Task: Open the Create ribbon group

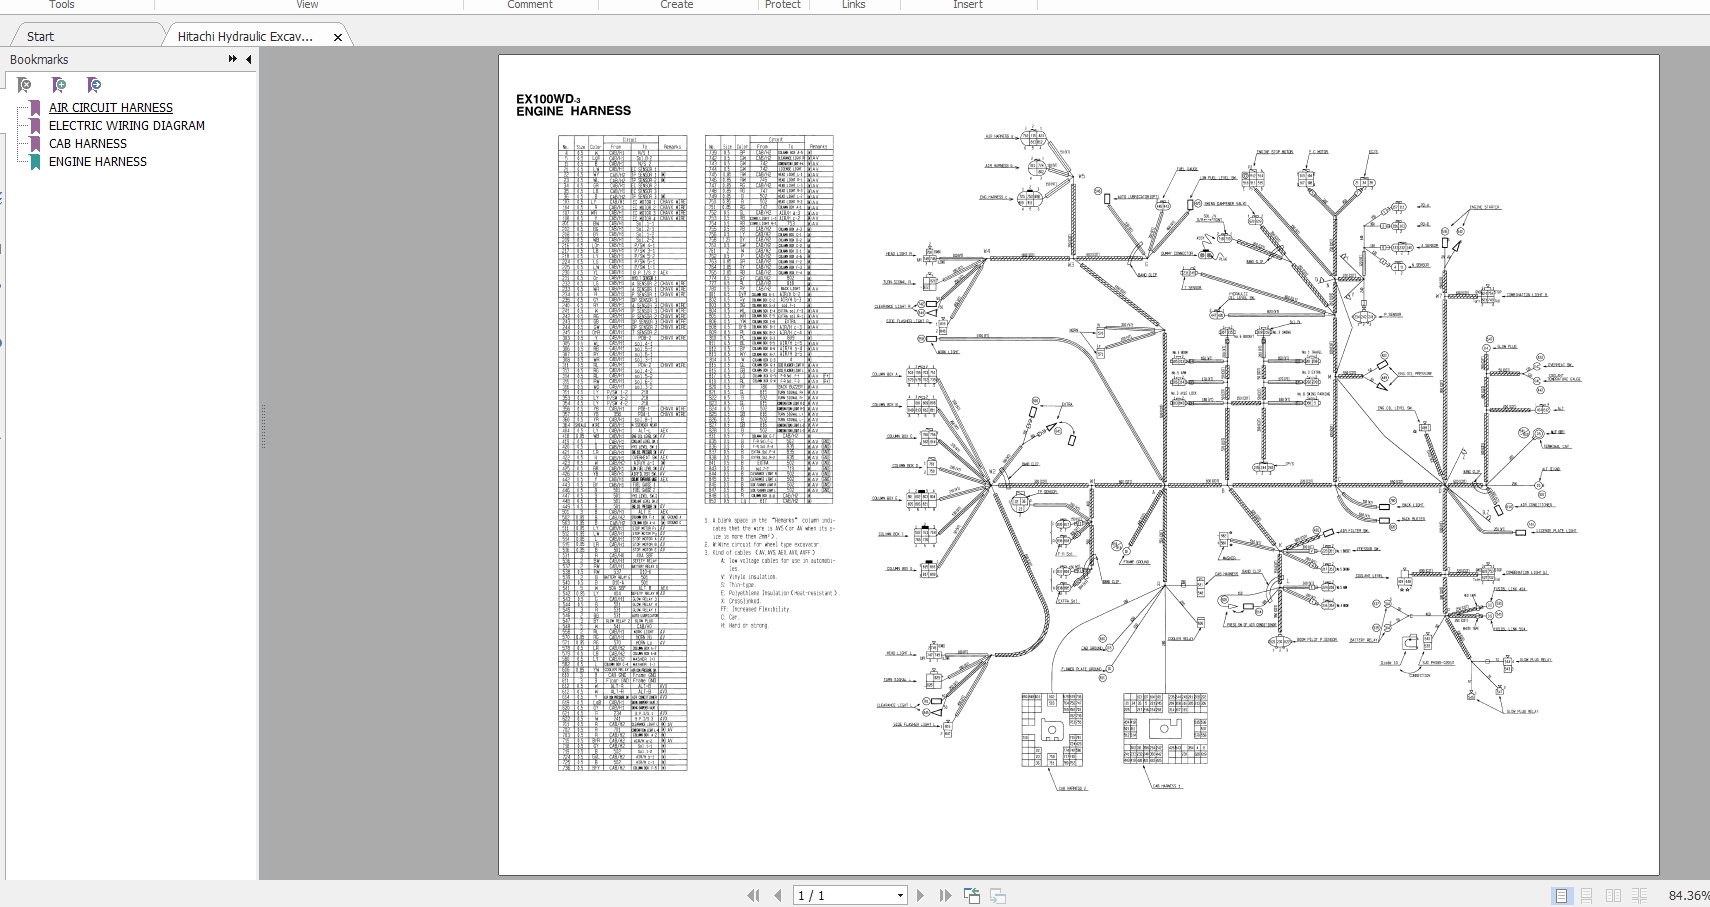Action: coord(677,5)
